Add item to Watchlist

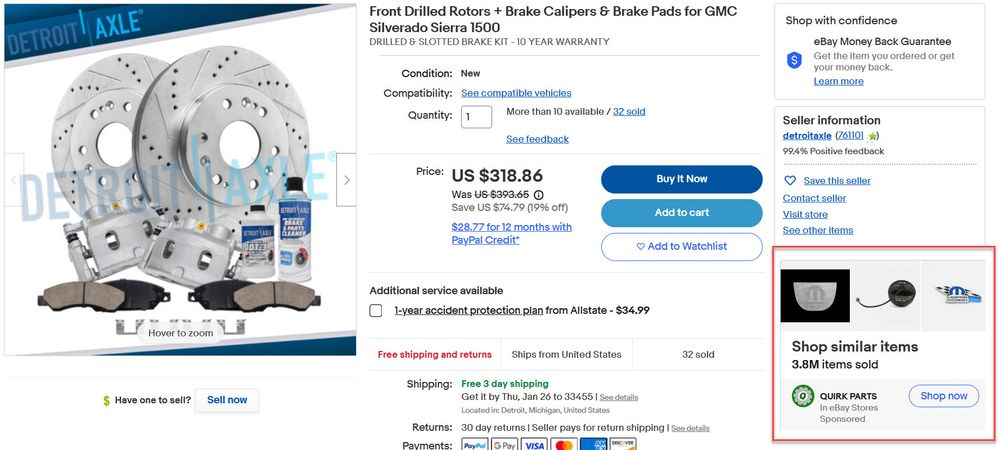tap(682, 247)
